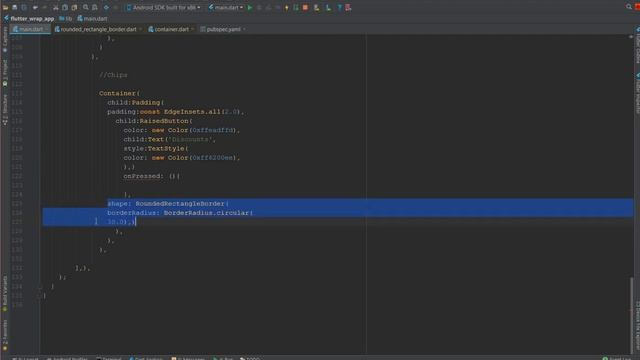Open the Run tool window button
The height and width of the screenshot is (360, 640).
point(223,358)
